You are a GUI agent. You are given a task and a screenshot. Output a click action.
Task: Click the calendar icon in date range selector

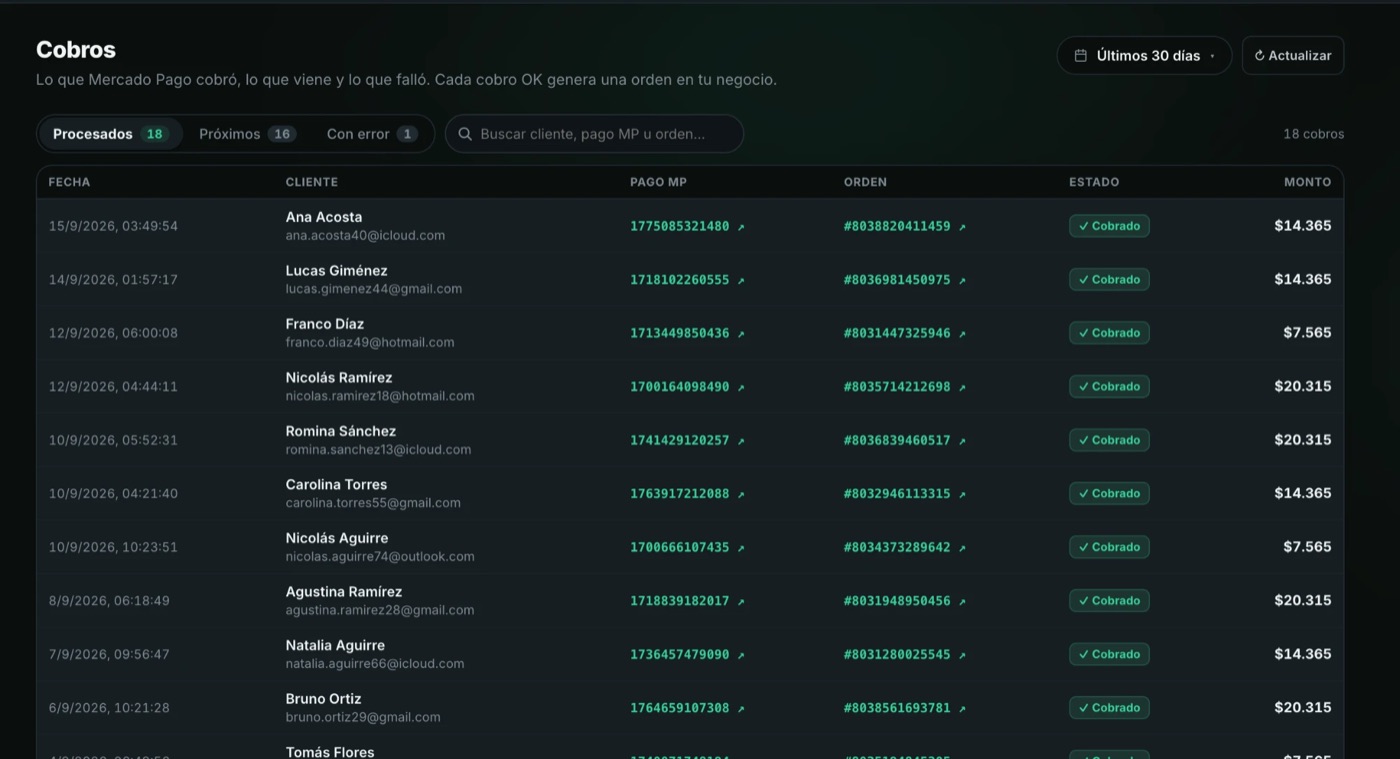click(1080, 56)
